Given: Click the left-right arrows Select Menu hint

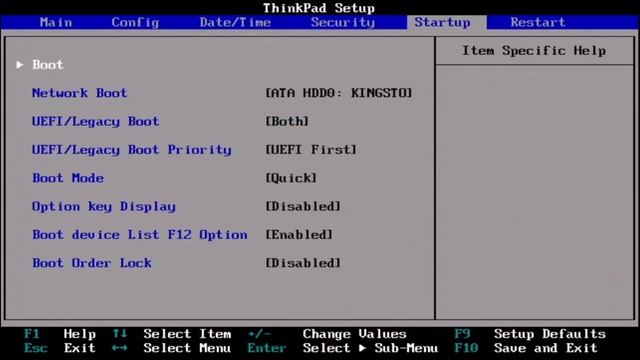Looking at the screenshot, I should [x=172, y=348].
